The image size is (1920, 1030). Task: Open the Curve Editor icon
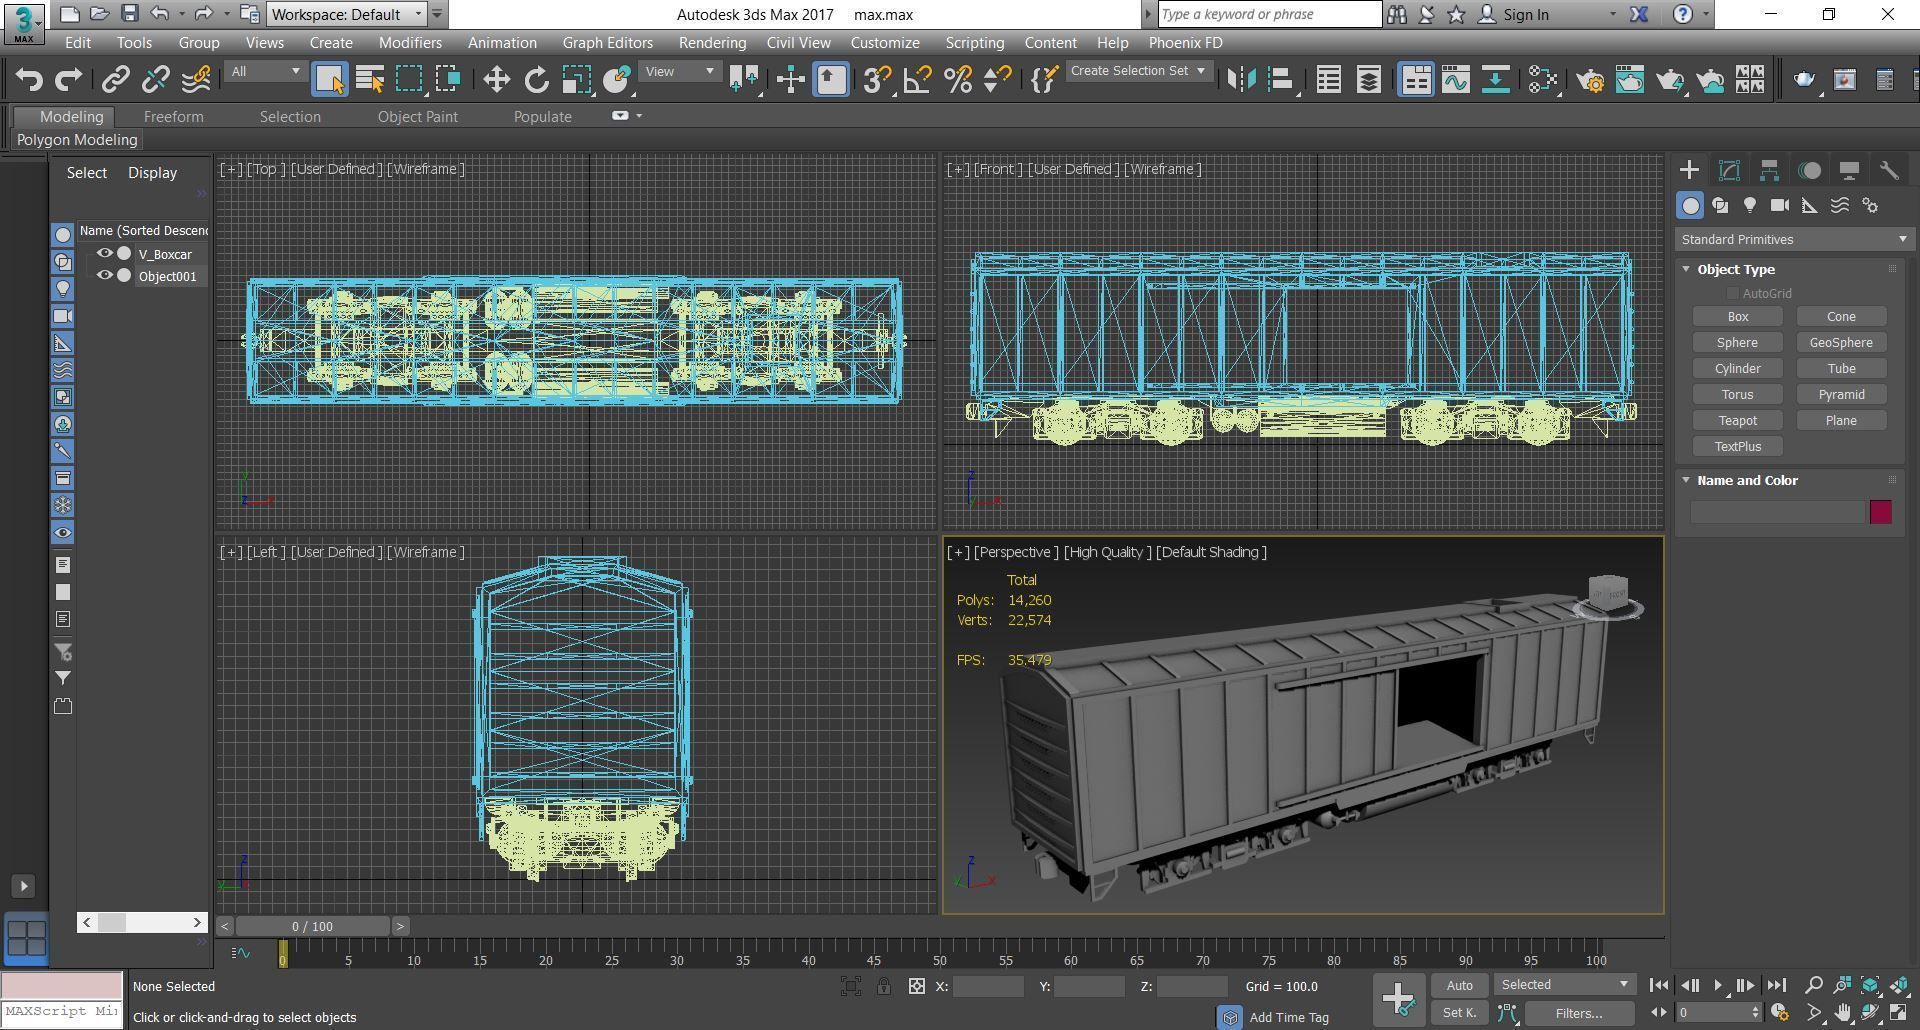1456,80
